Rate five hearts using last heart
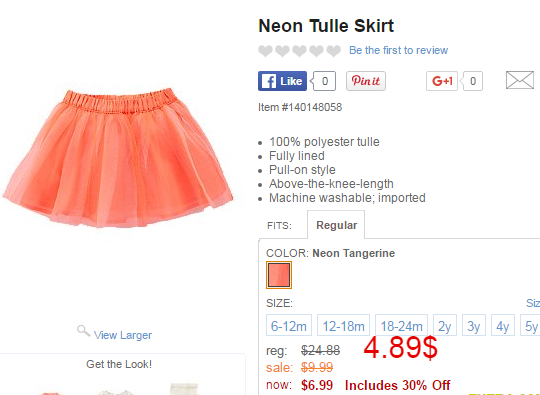Viewport: 540px width, 395px height. tap(333, 51)
